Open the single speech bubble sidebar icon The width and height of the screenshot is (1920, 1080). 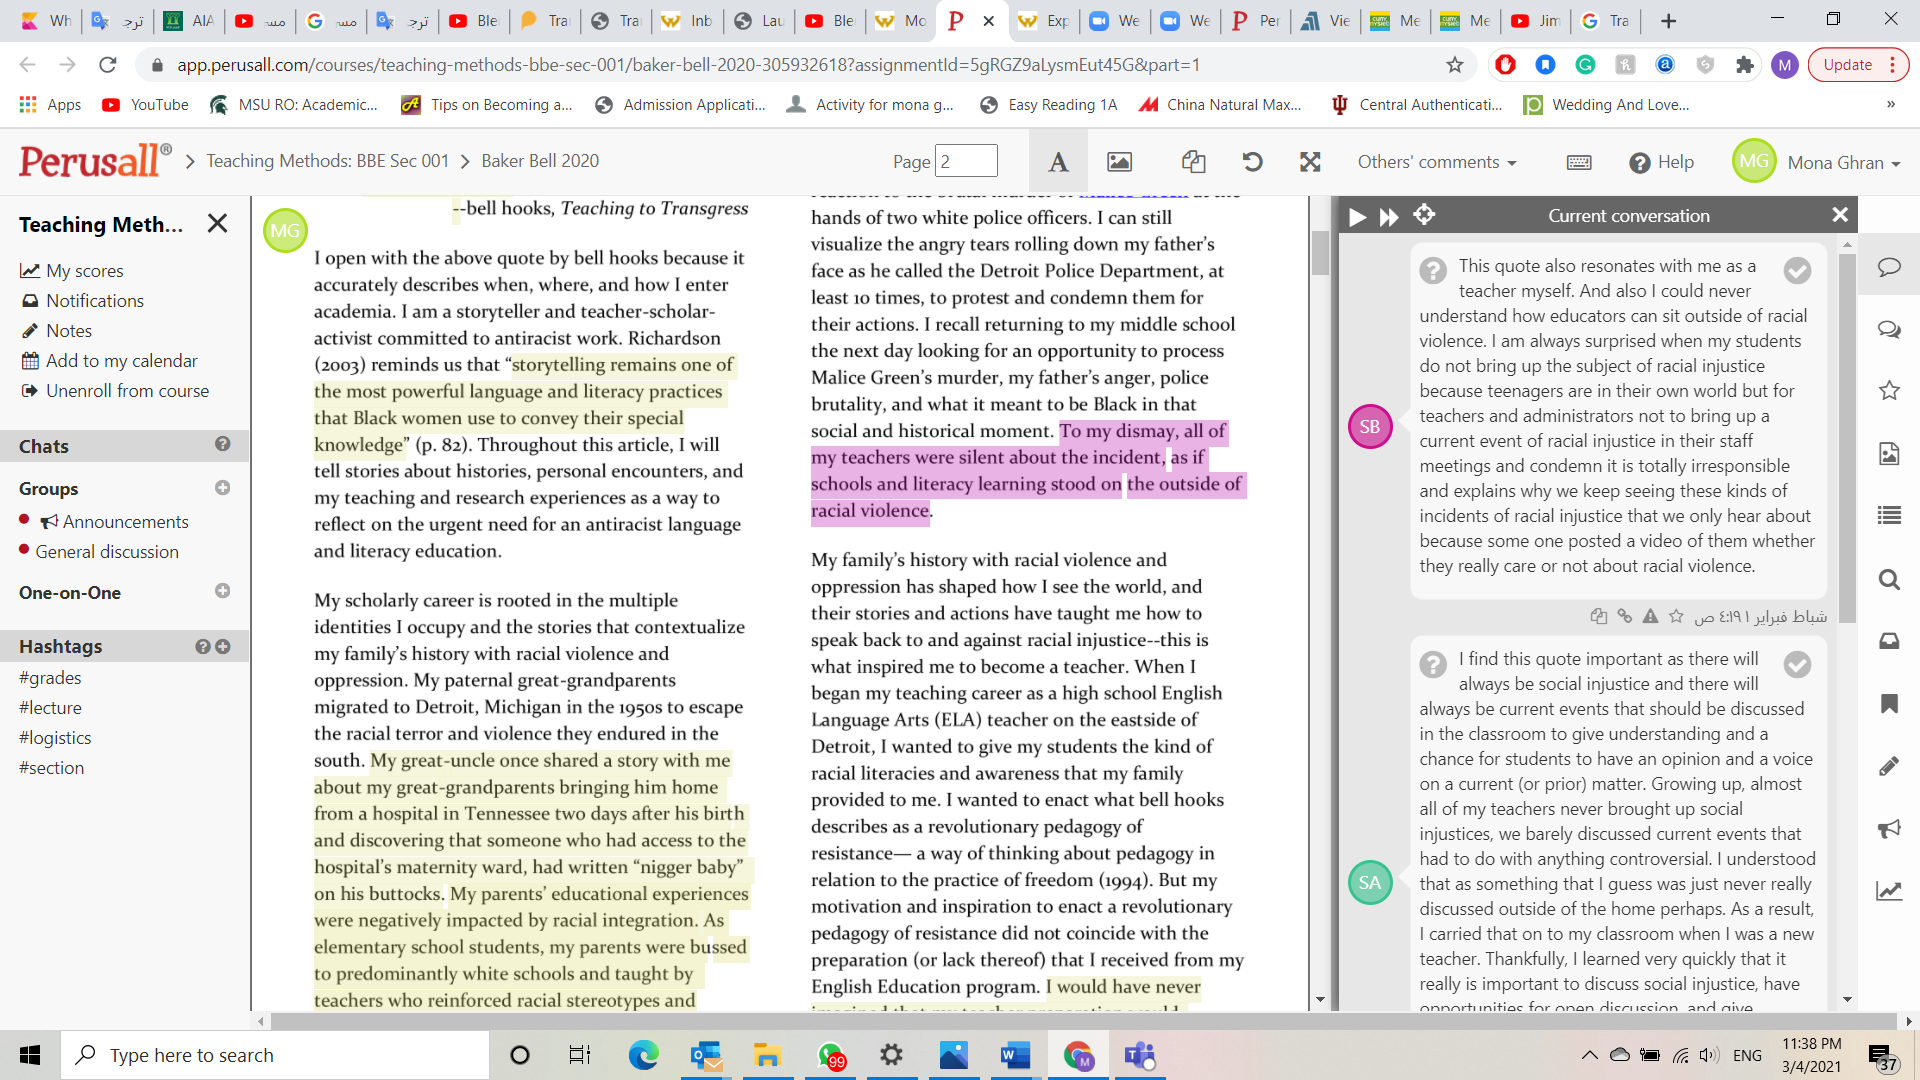(x=1889, y=267)
